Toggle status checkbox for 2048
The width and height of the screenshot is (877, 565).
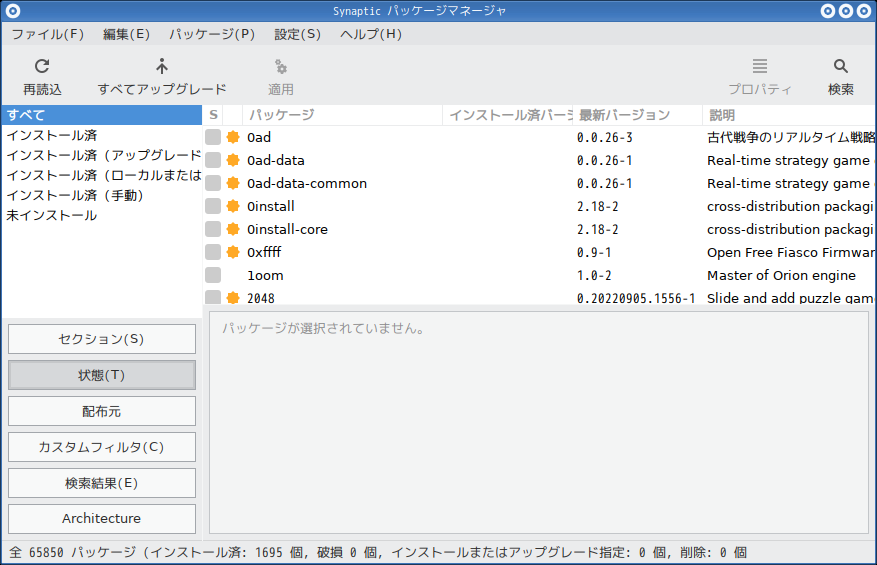(x=213, y=298)
